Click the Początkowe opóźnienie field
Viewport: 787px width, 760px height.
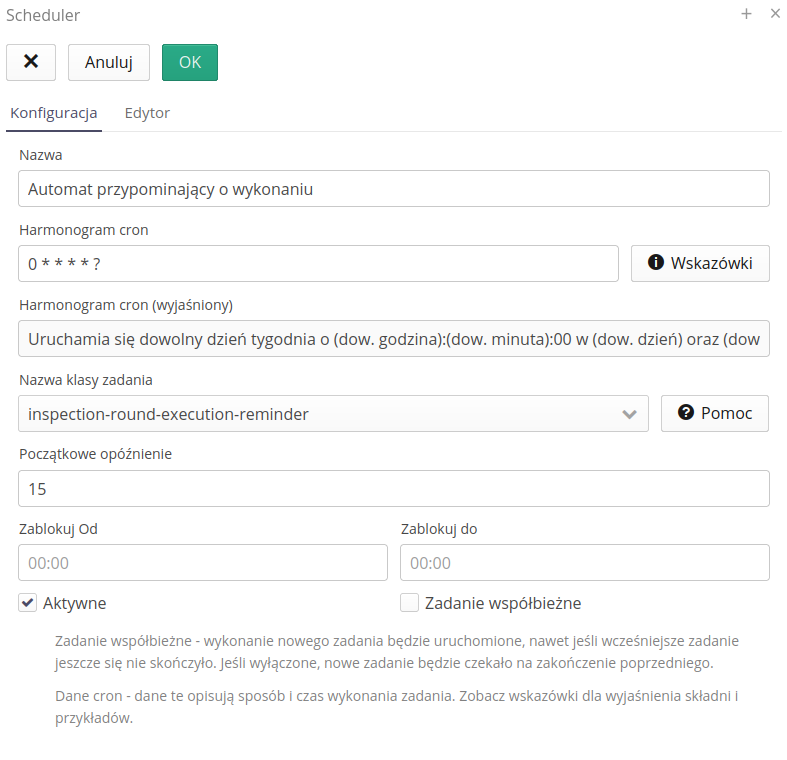394,489
